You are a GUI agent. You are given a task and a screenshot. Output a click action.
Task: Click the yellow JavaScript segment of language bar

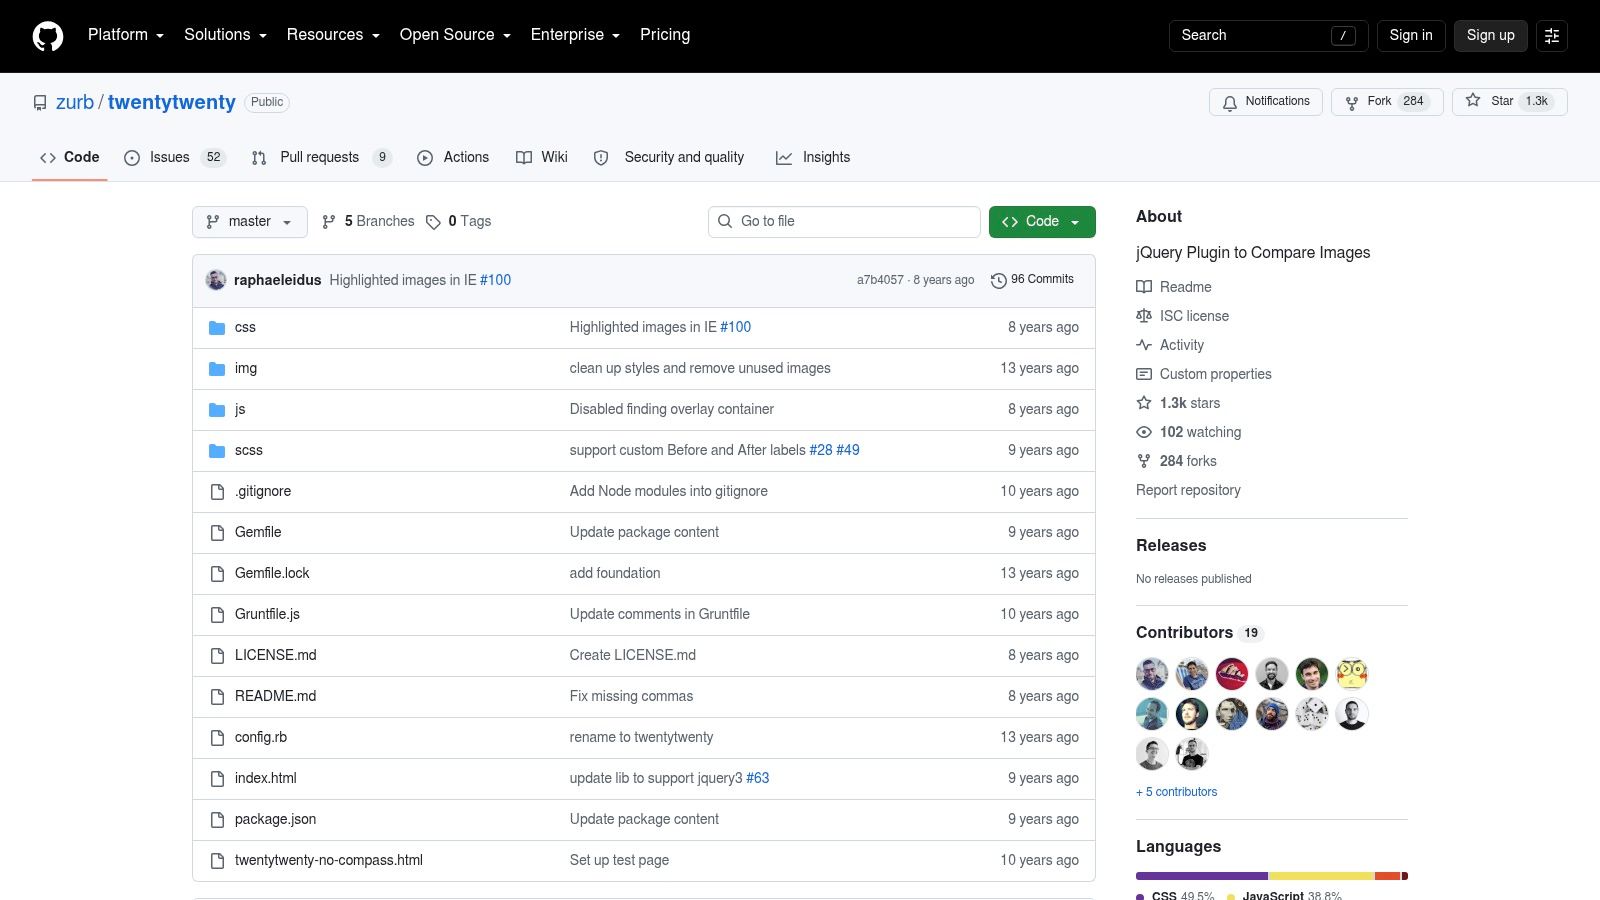click(1322, 876)
